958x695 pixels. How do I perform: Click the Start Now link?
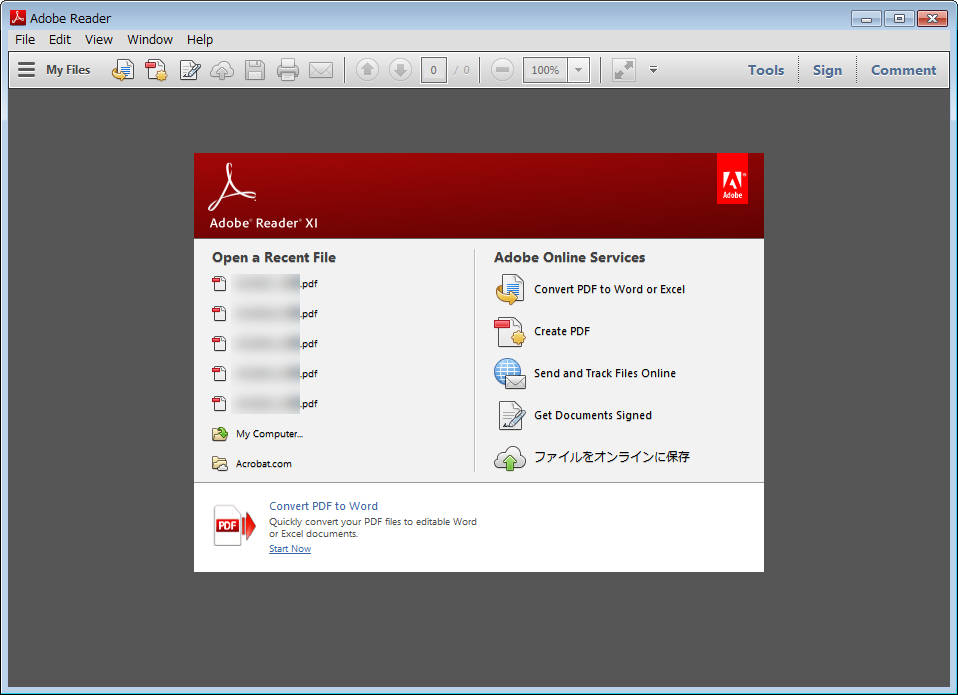[290, 548]
